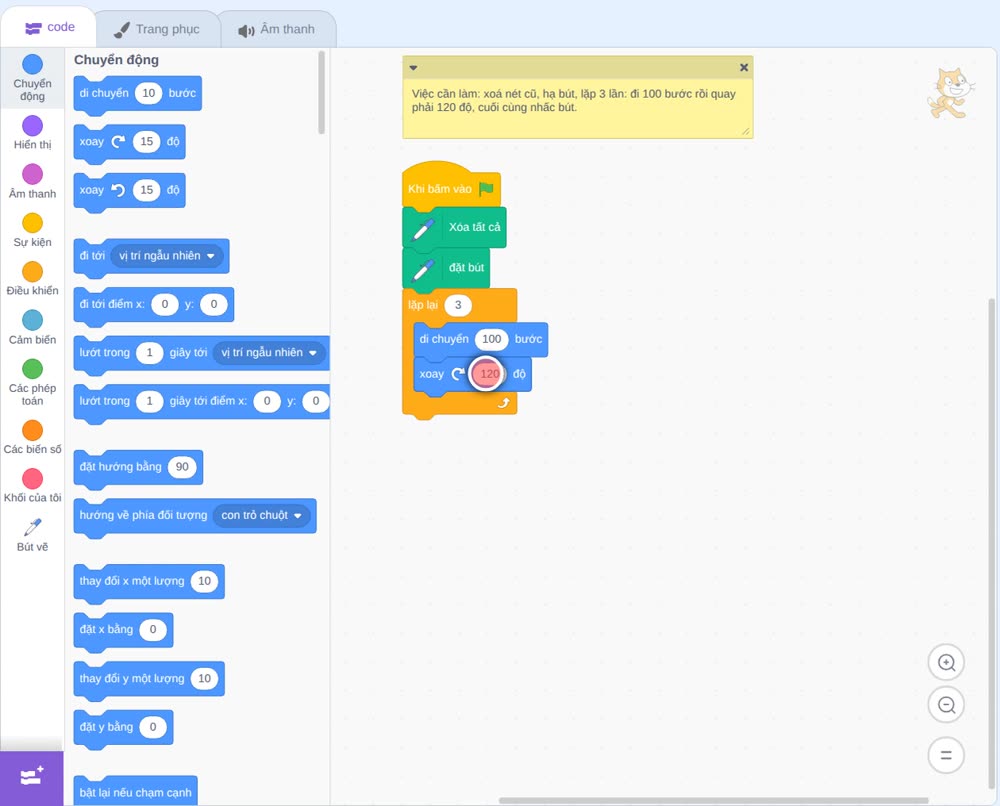Reset workspace zoom to default

click(946, 755)
